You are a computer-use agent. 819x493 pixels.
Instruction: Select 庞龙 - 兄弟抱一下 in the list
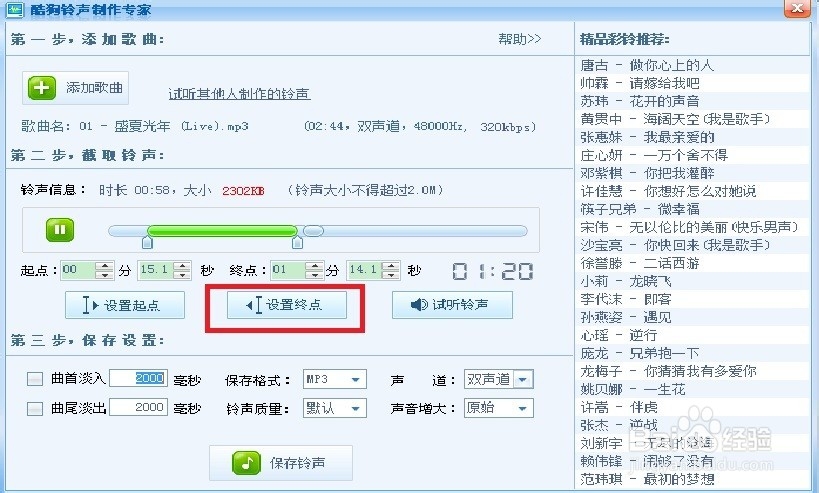(694, 353)
